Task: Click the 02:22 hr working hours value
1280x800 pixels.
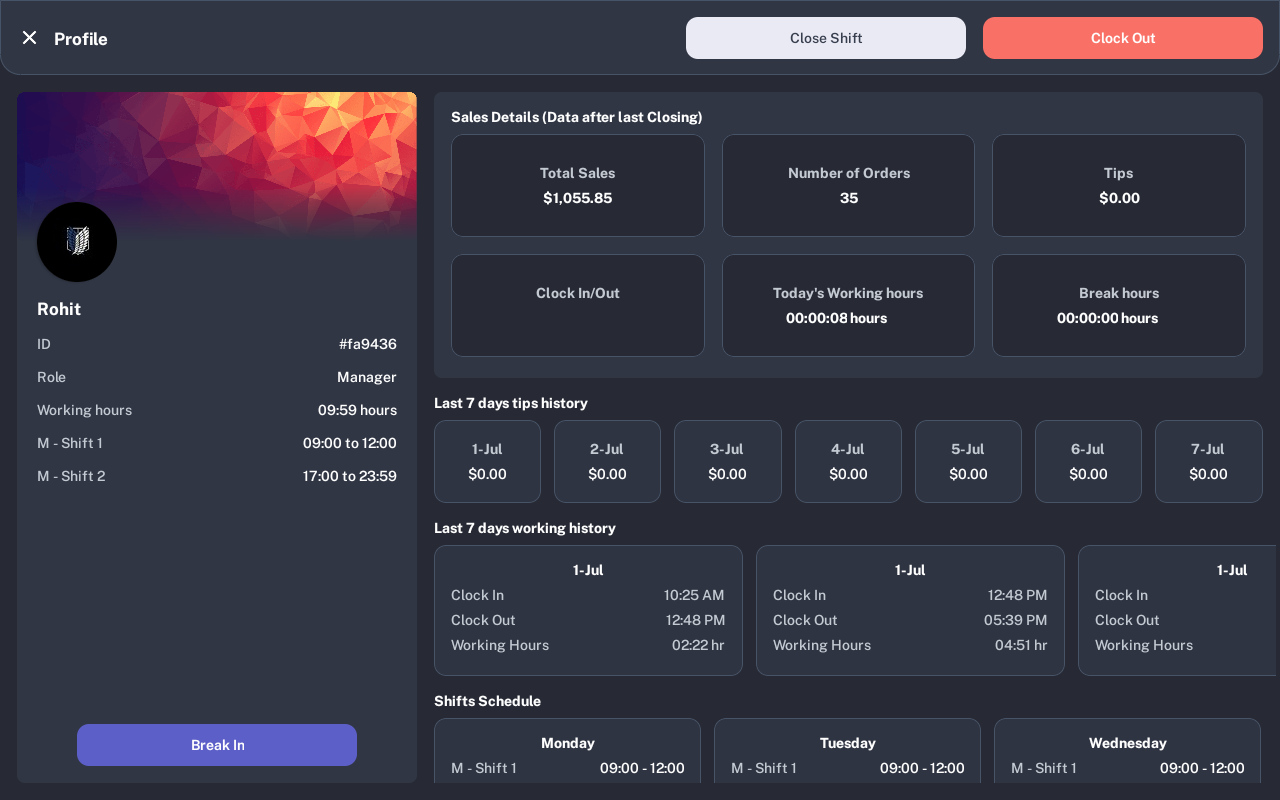Action: [x=698, y=645]
